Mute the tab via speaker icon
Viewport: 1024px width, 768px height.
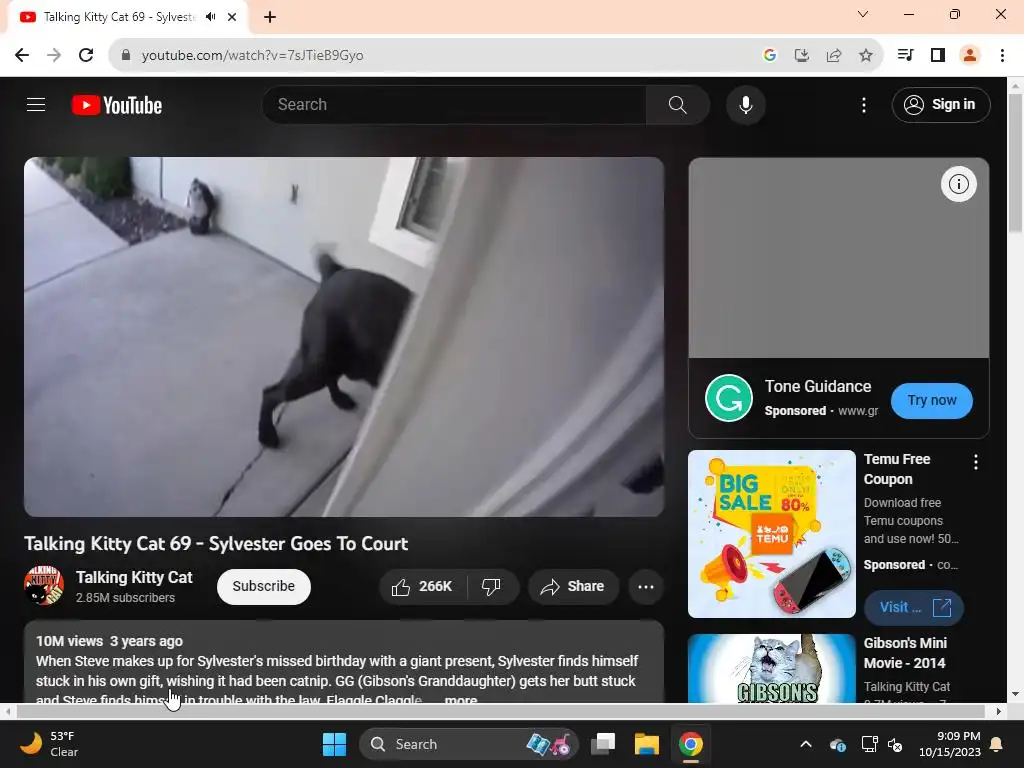[x=210, y=17]
